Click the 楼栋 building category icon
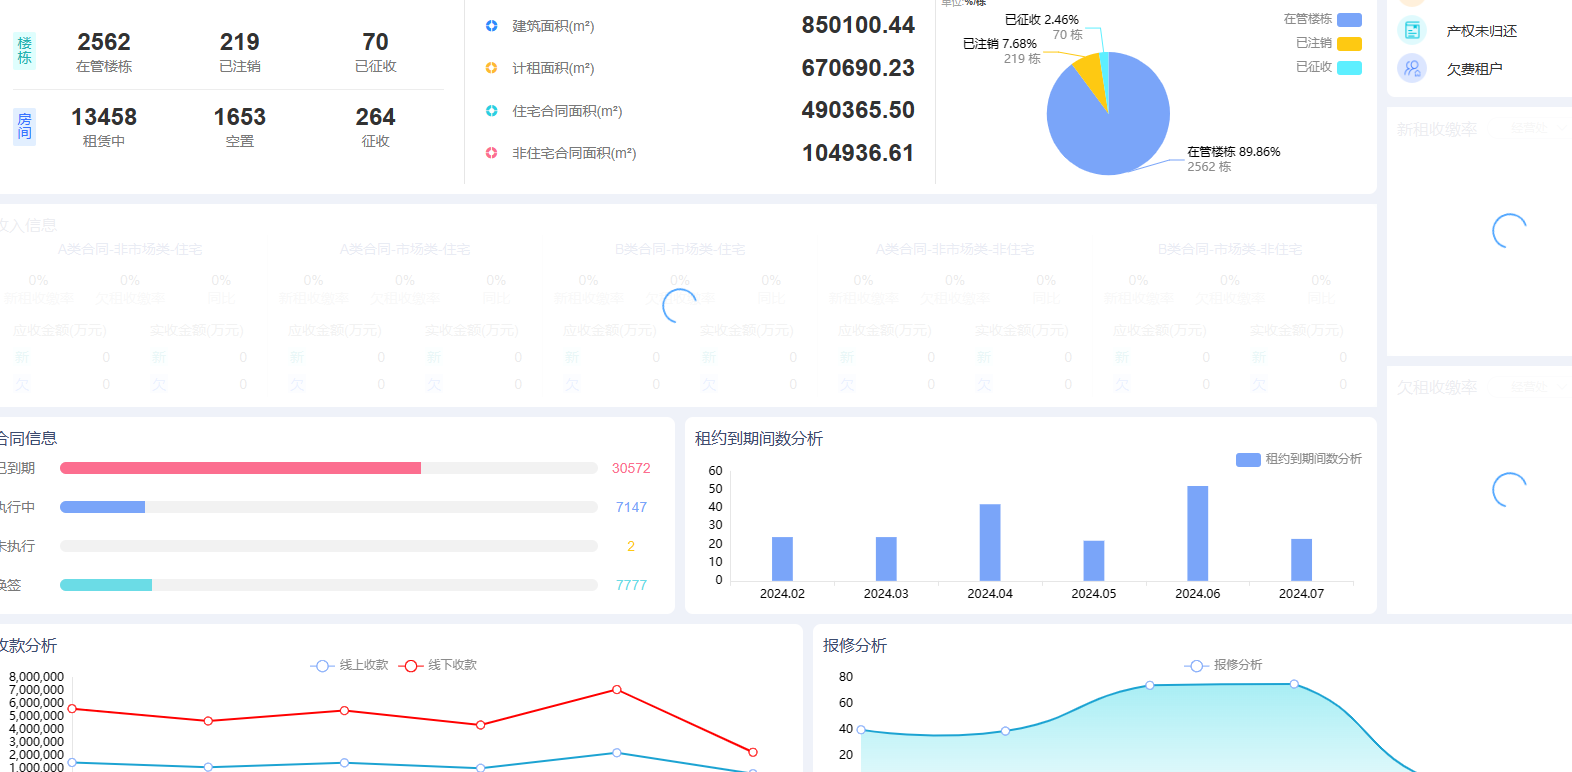 pos(25,51)
